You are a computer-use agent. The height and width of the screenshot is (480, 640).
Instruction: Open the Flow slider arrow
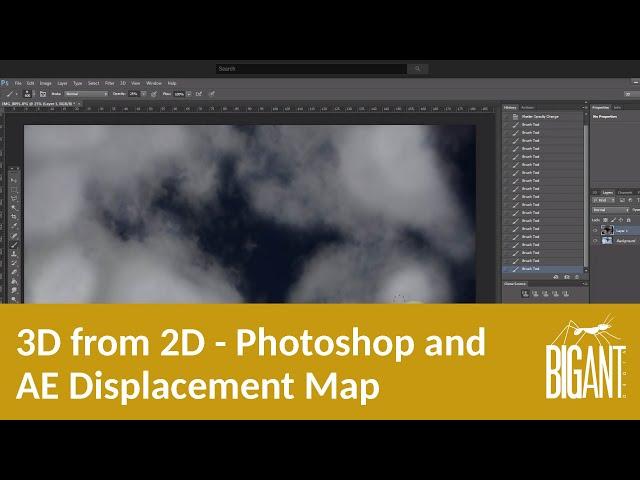click(189, 94)
